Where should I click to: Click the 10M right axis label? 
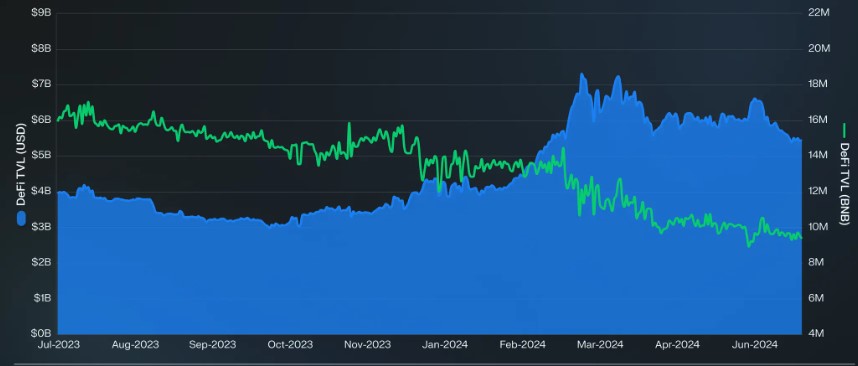[819, 226]
